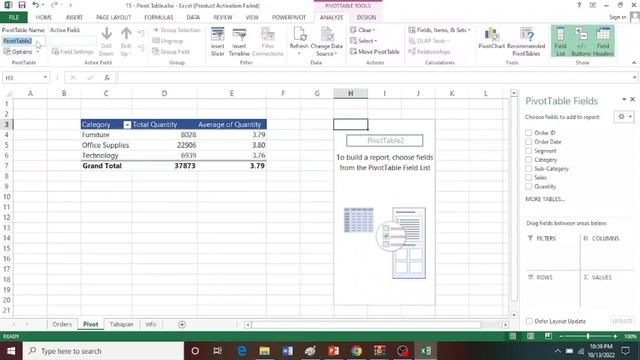
Task: Check the Category field
Action: 529,160
